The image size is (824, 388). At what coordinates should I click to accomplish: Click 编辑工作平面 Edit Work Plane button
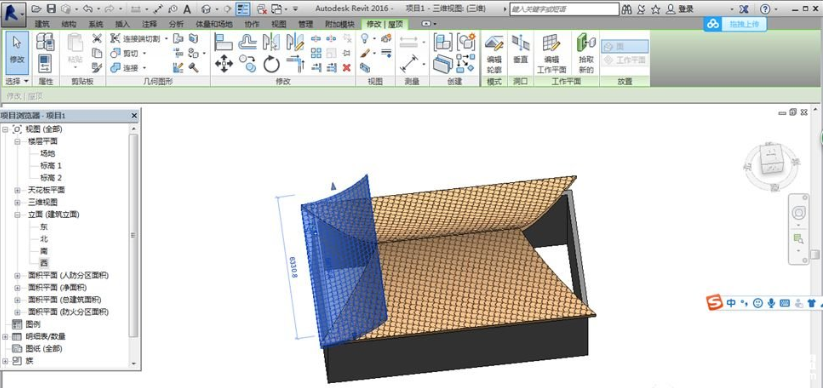551,53
